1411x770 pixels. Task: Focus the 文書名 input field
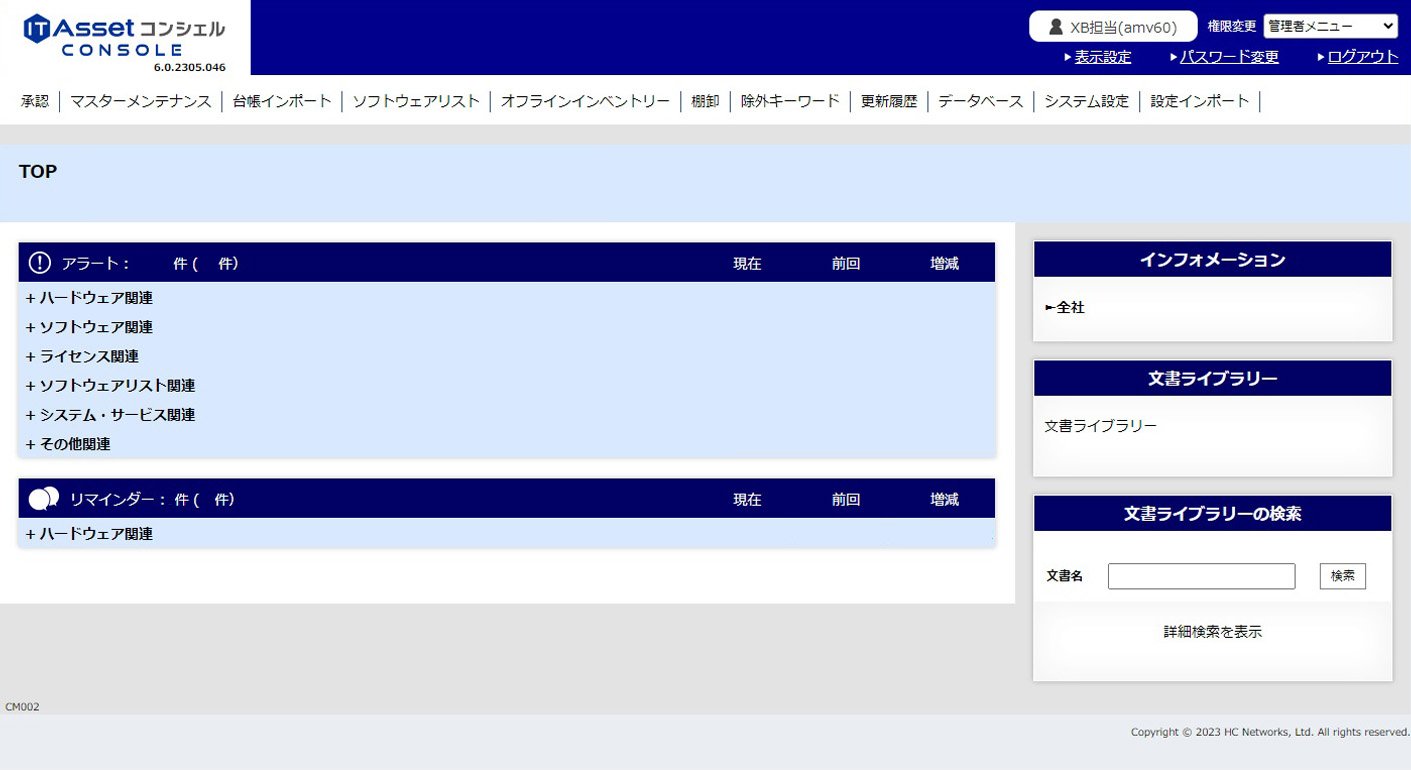point(1201,576)
